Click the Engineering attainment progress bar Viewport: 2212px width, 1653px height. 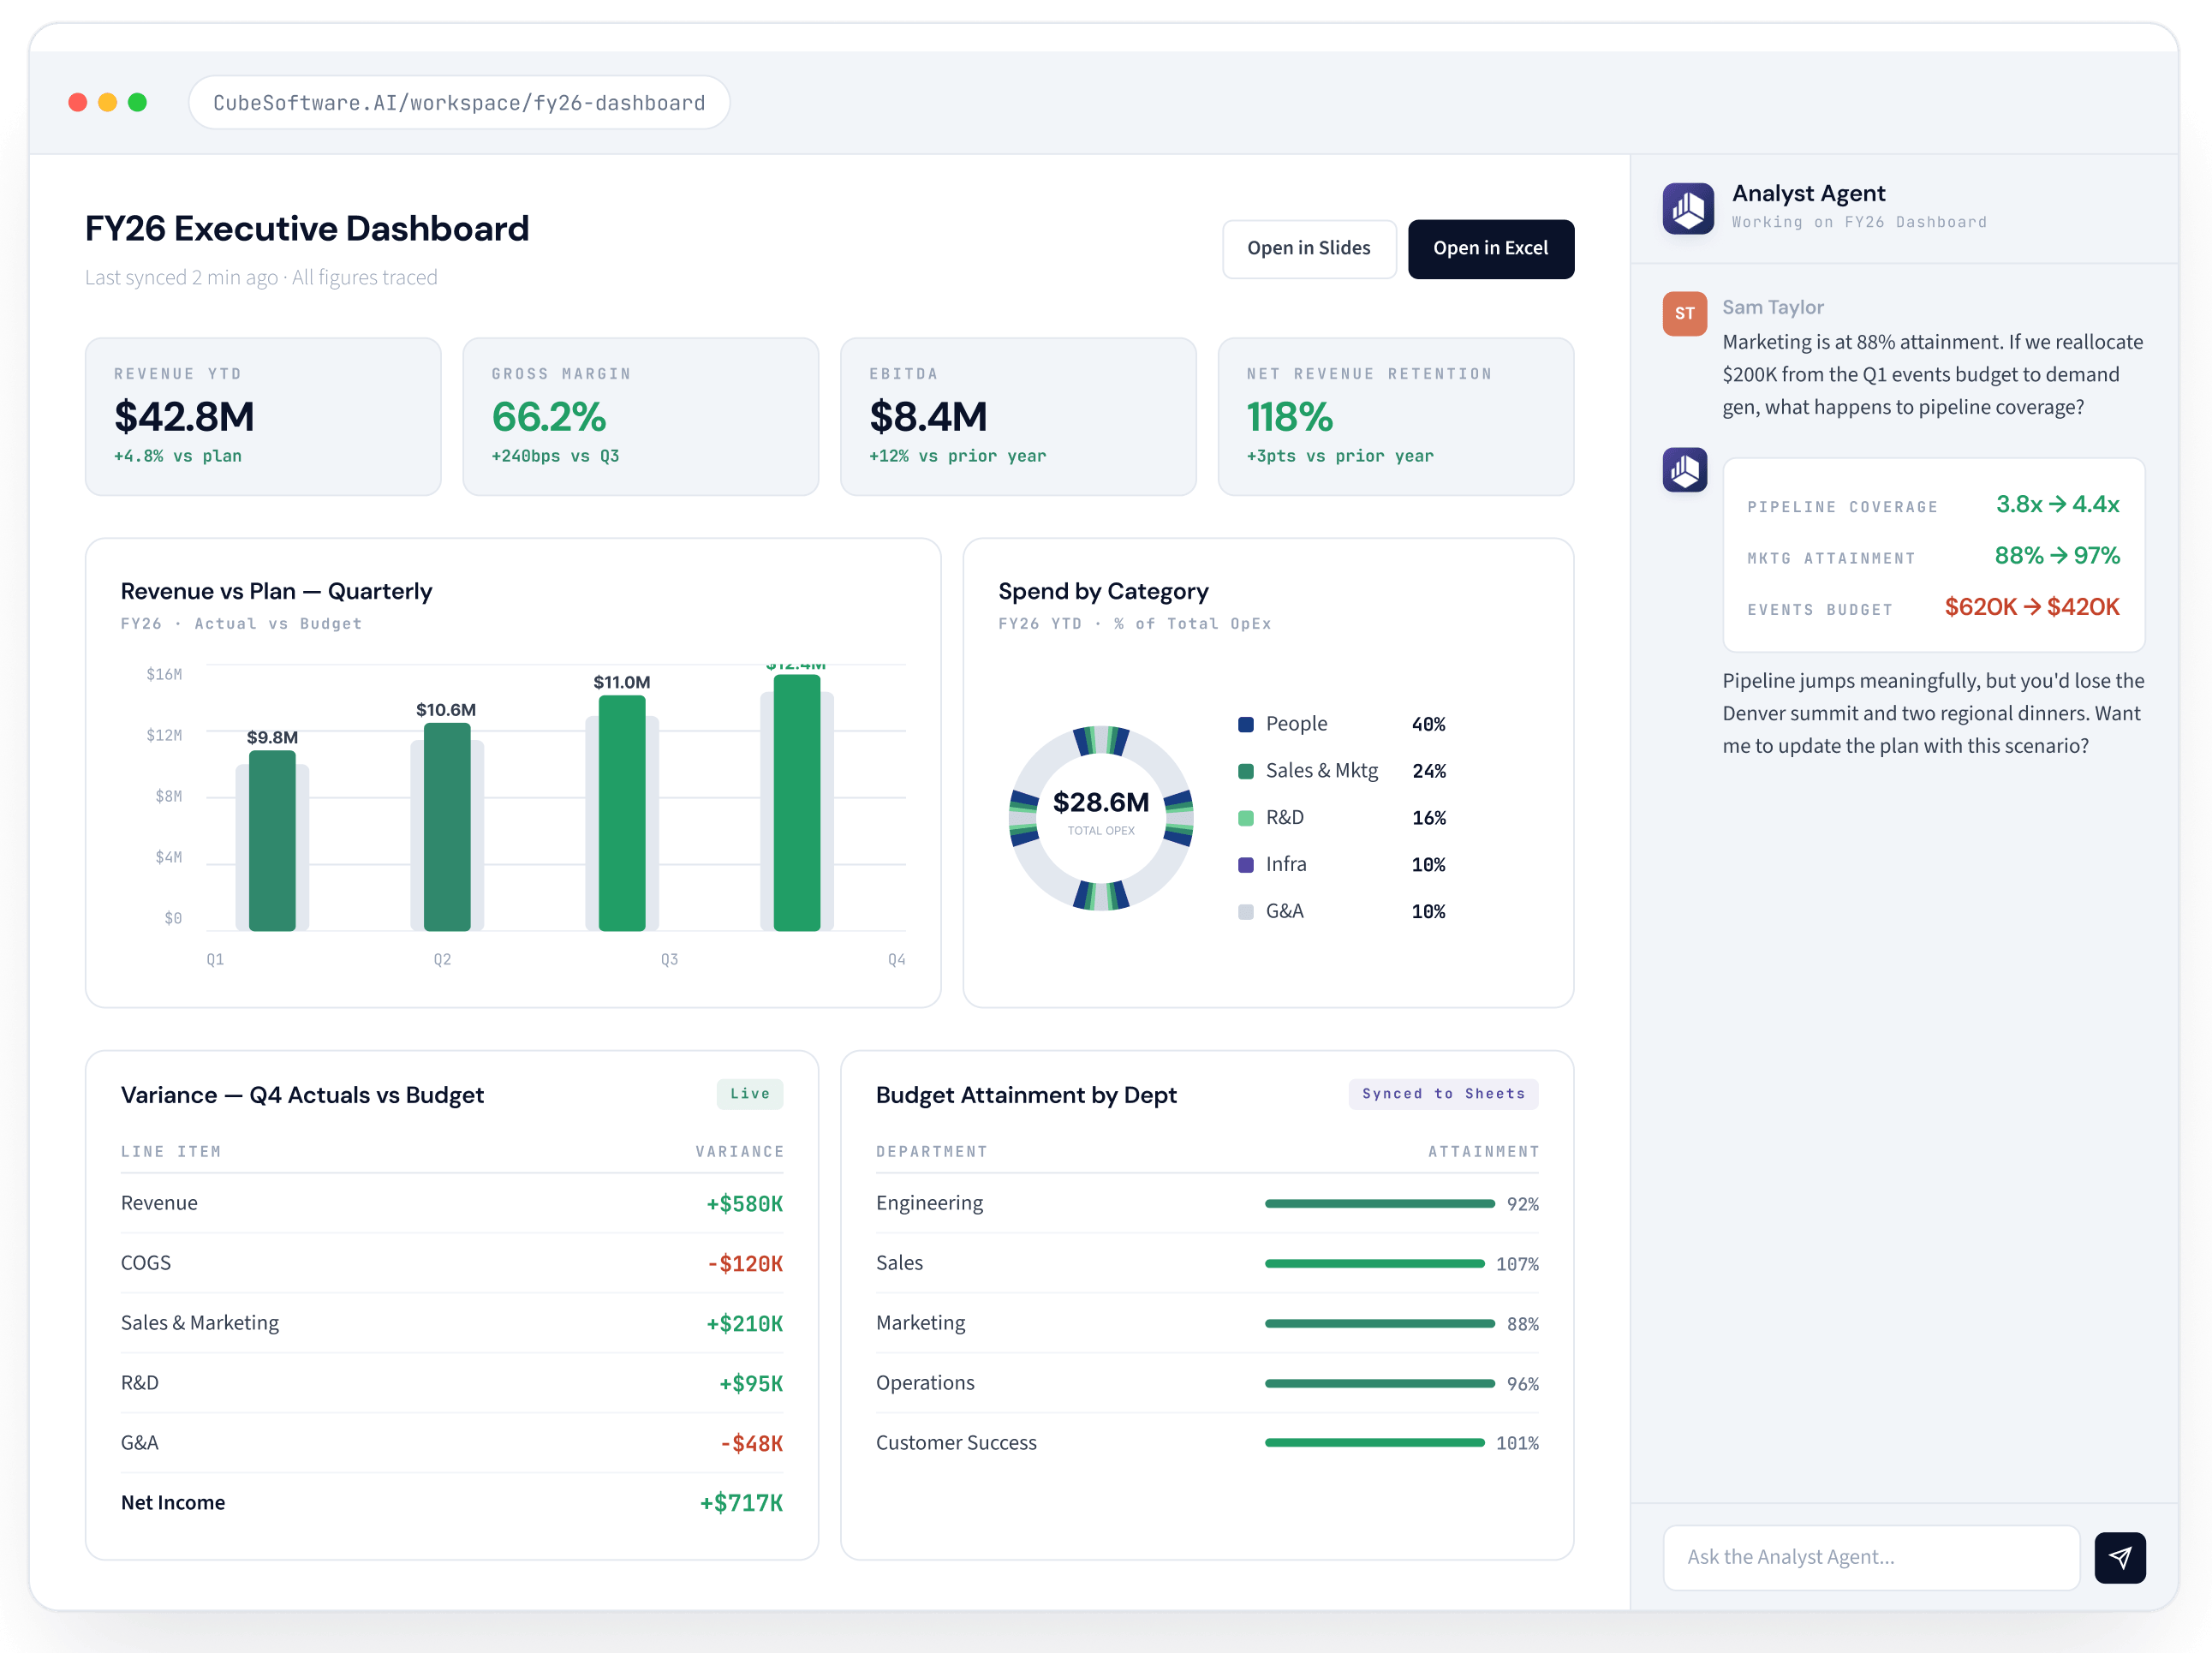tap(1378, 1203)
